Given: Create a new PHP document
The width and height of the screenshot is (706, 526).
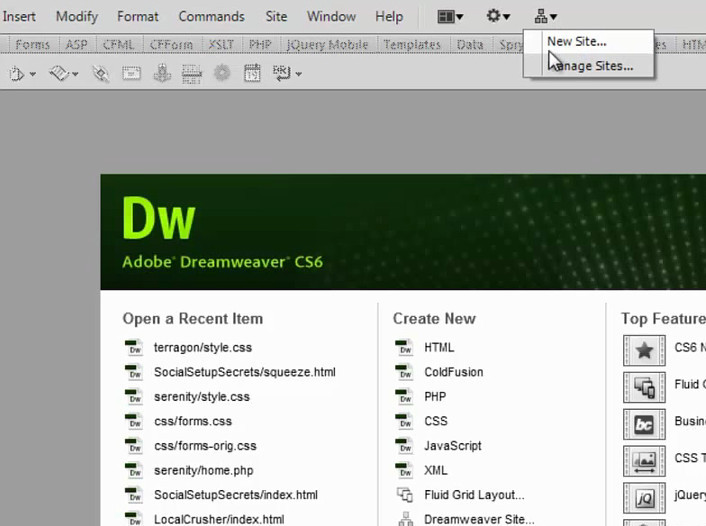Looking at the screenshot, I should tap(435, 397).
